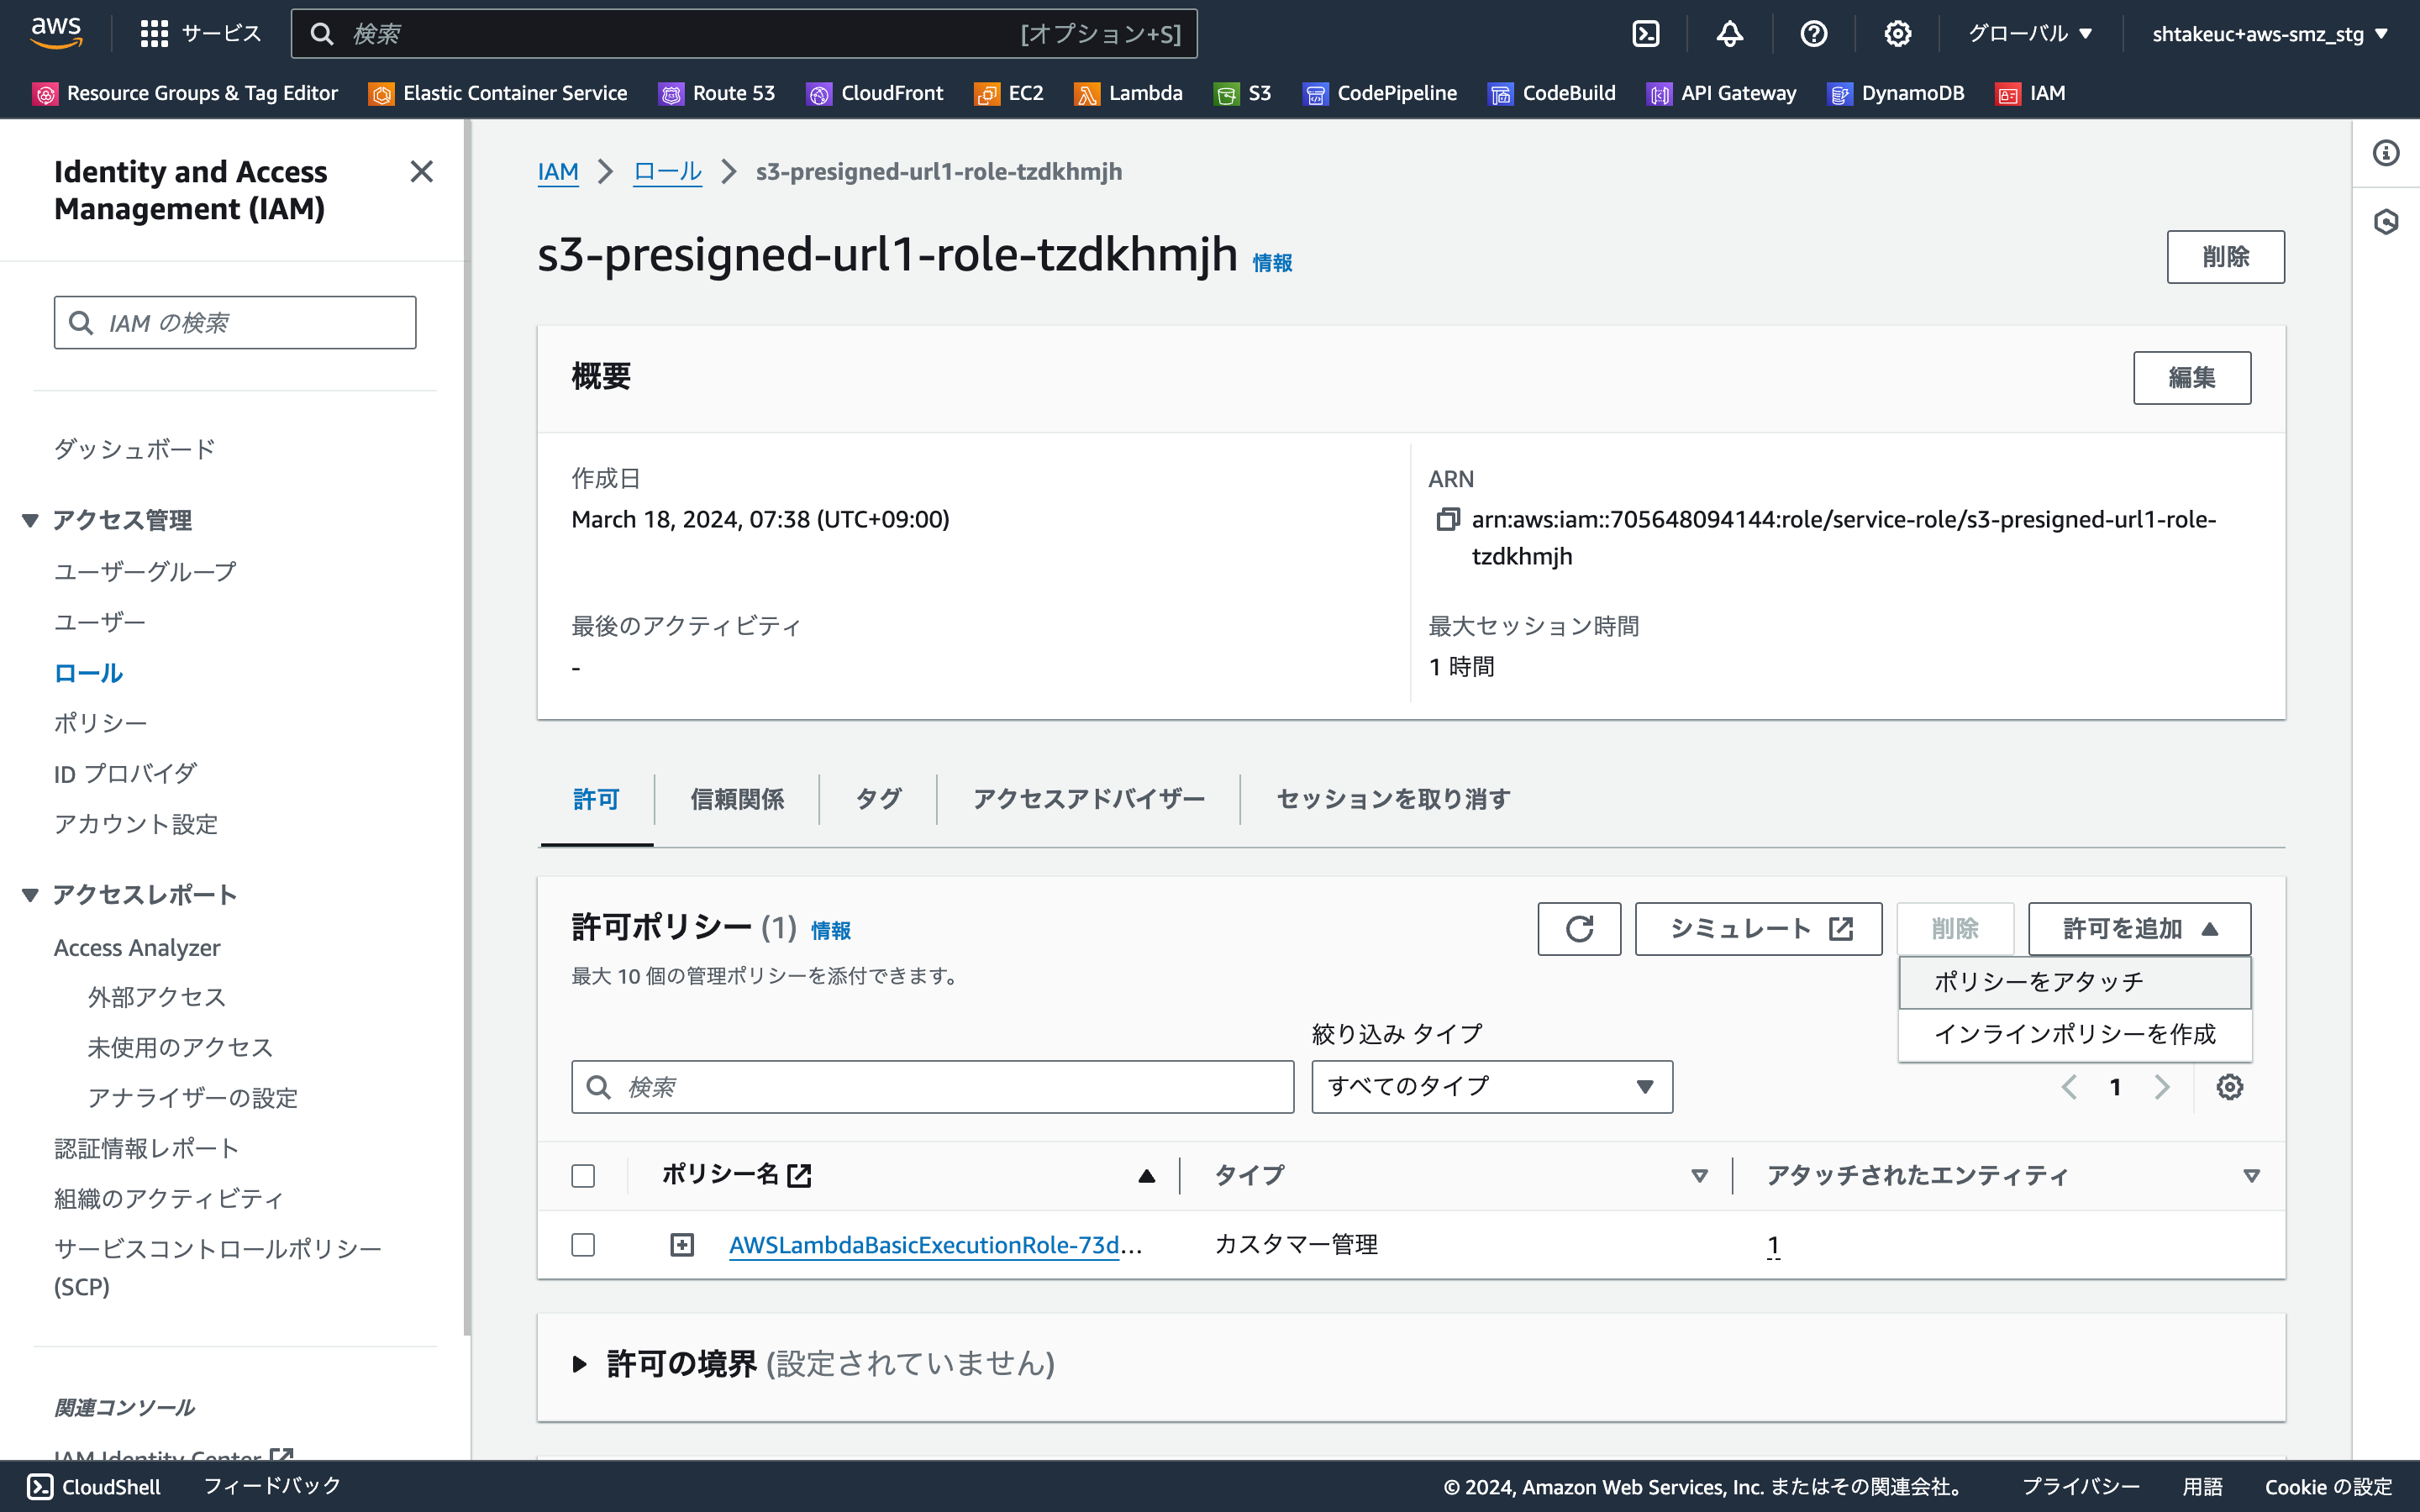2420x1512 pixels.
Task: Expand the AWSLambdaBasicExecutionRole policy row
Action: (x=682, y=1245)
